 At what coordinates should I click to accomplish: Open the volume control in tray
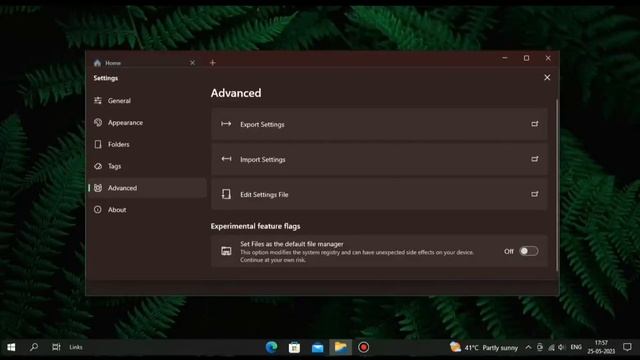(x=562, y=347)
